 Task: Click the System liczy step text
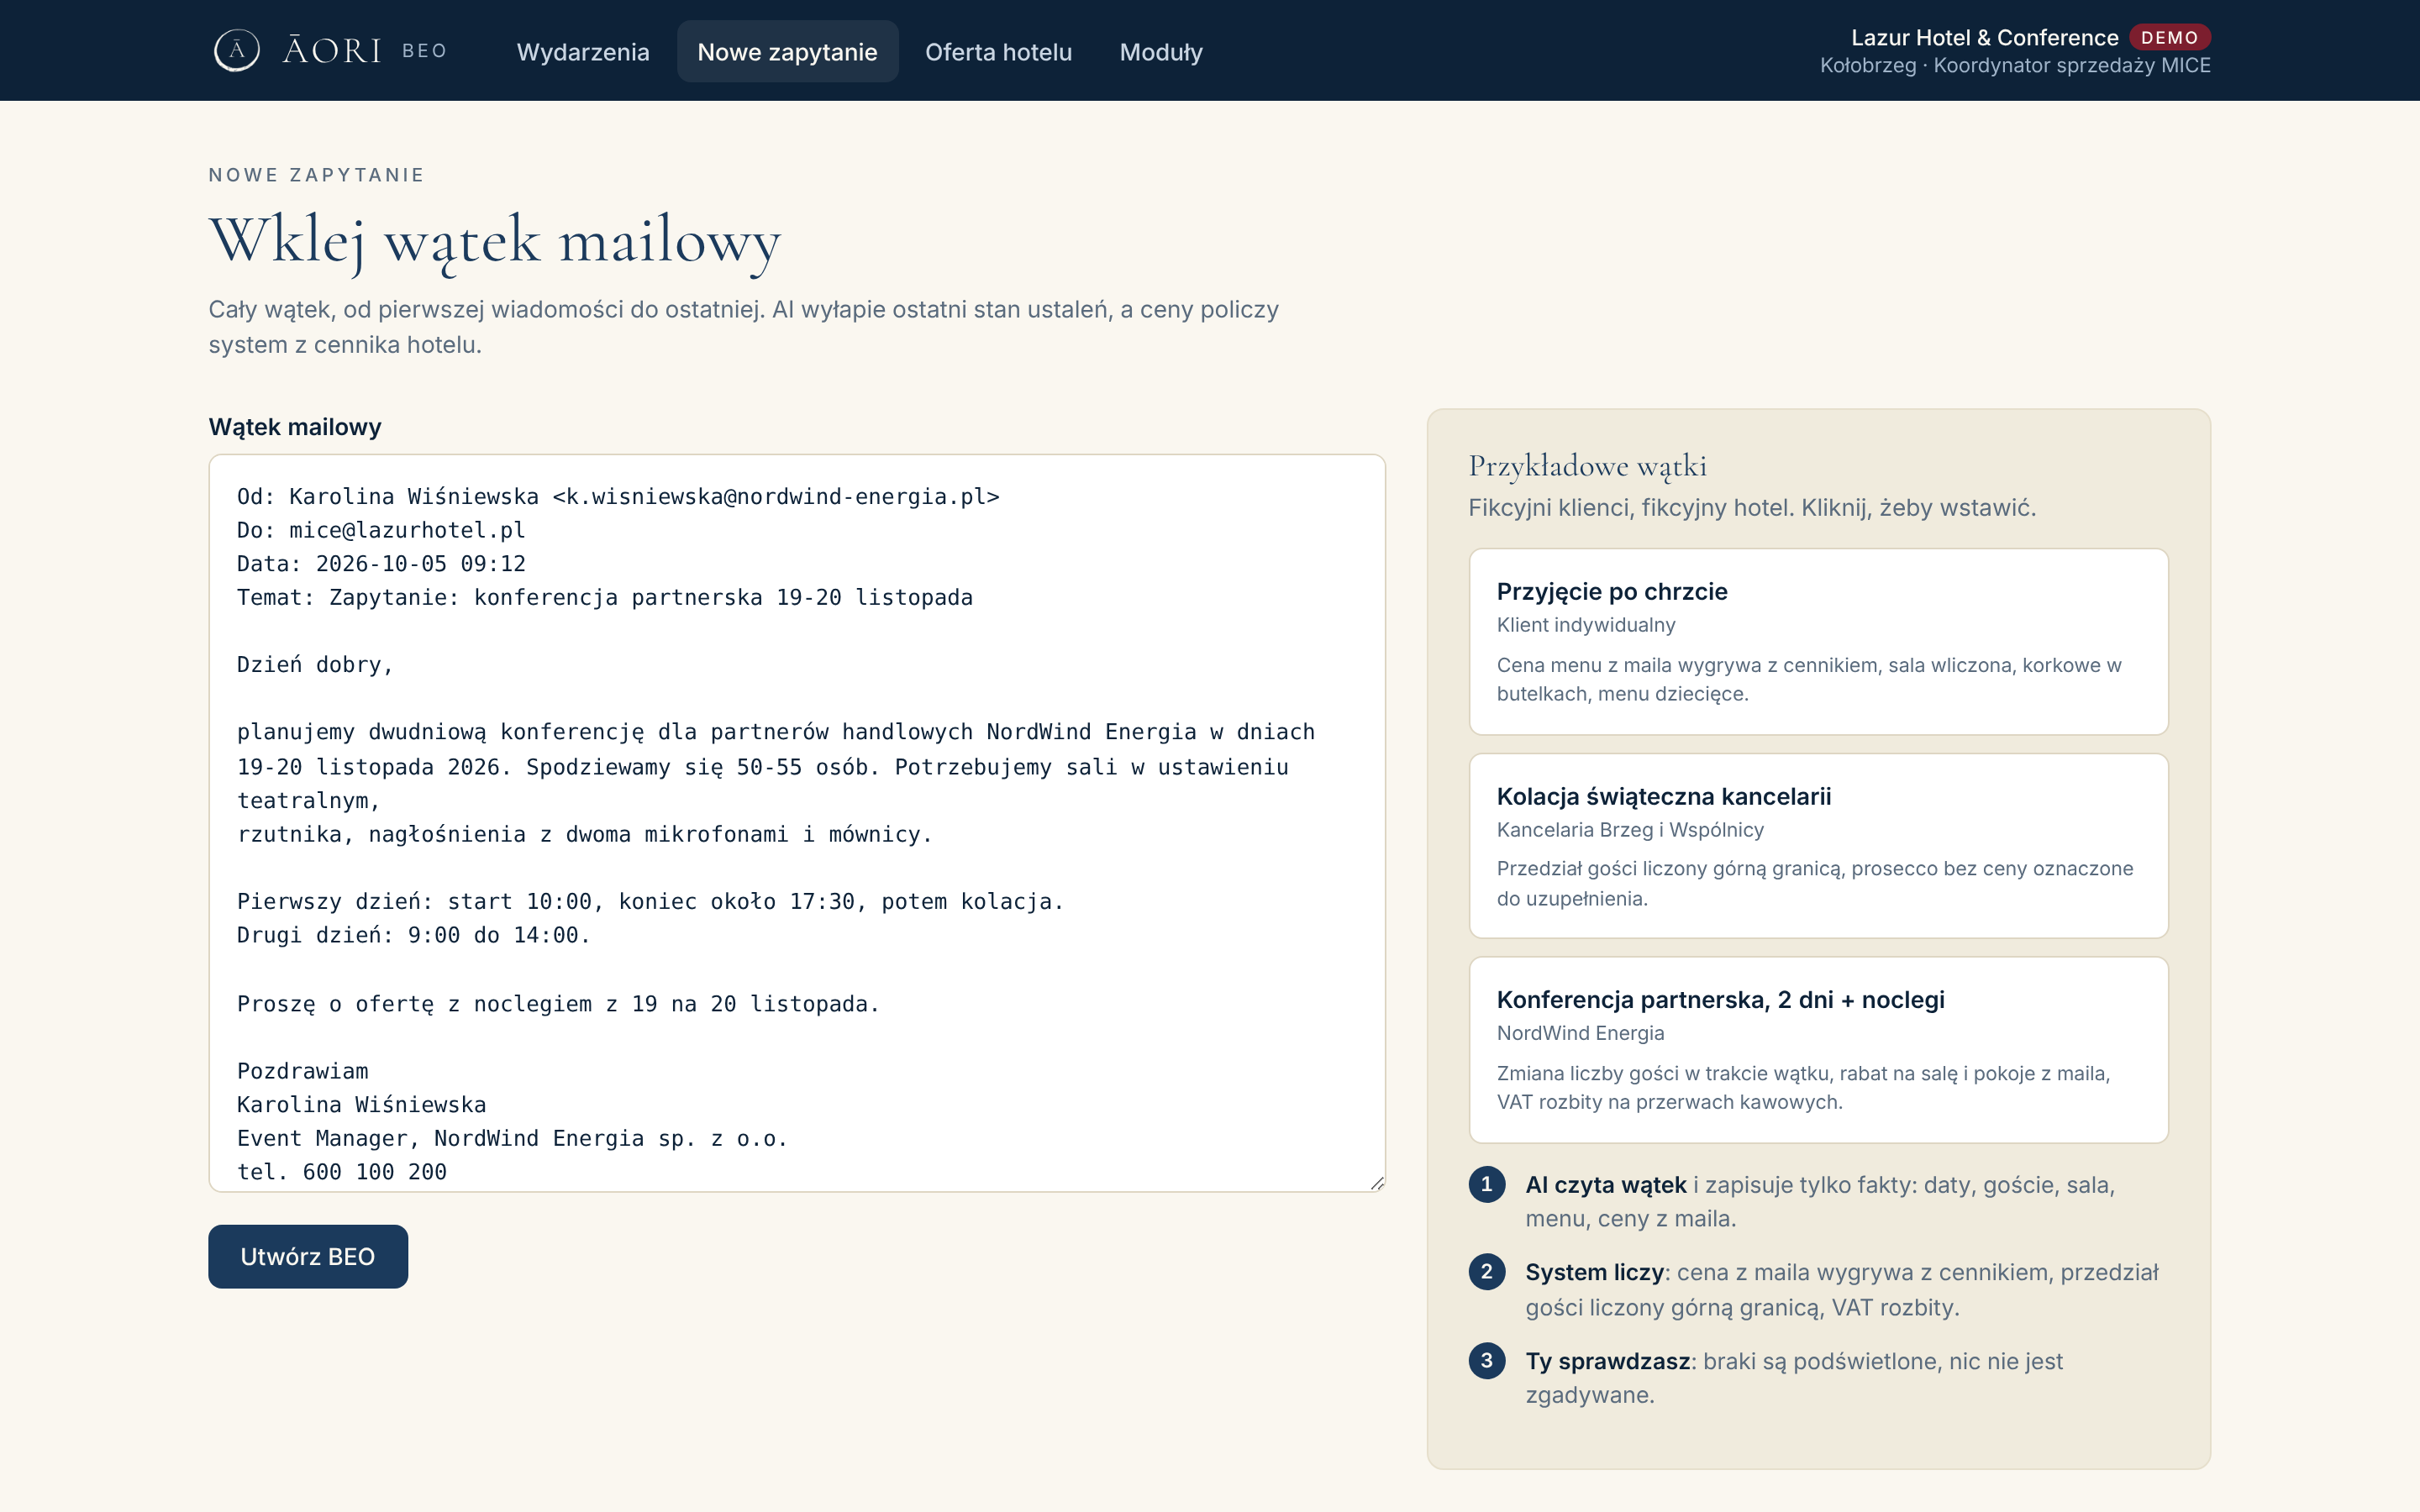pos(1841,1289)
